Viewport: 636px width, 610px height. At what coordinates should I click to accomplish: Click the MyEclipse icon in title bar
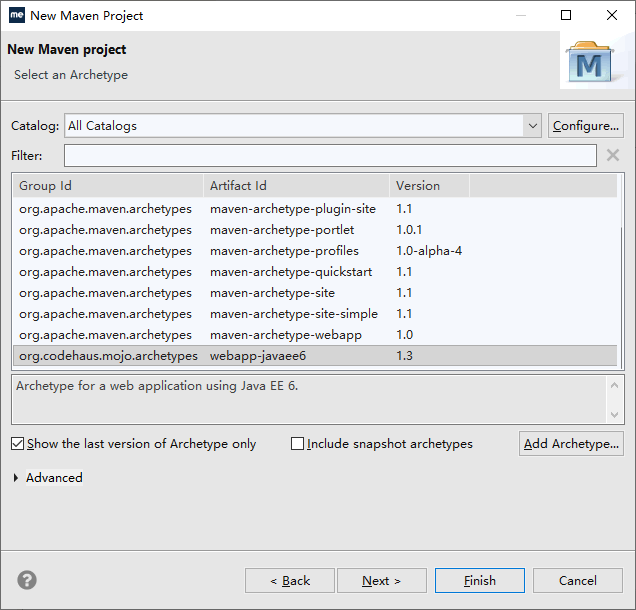(16, 15)
